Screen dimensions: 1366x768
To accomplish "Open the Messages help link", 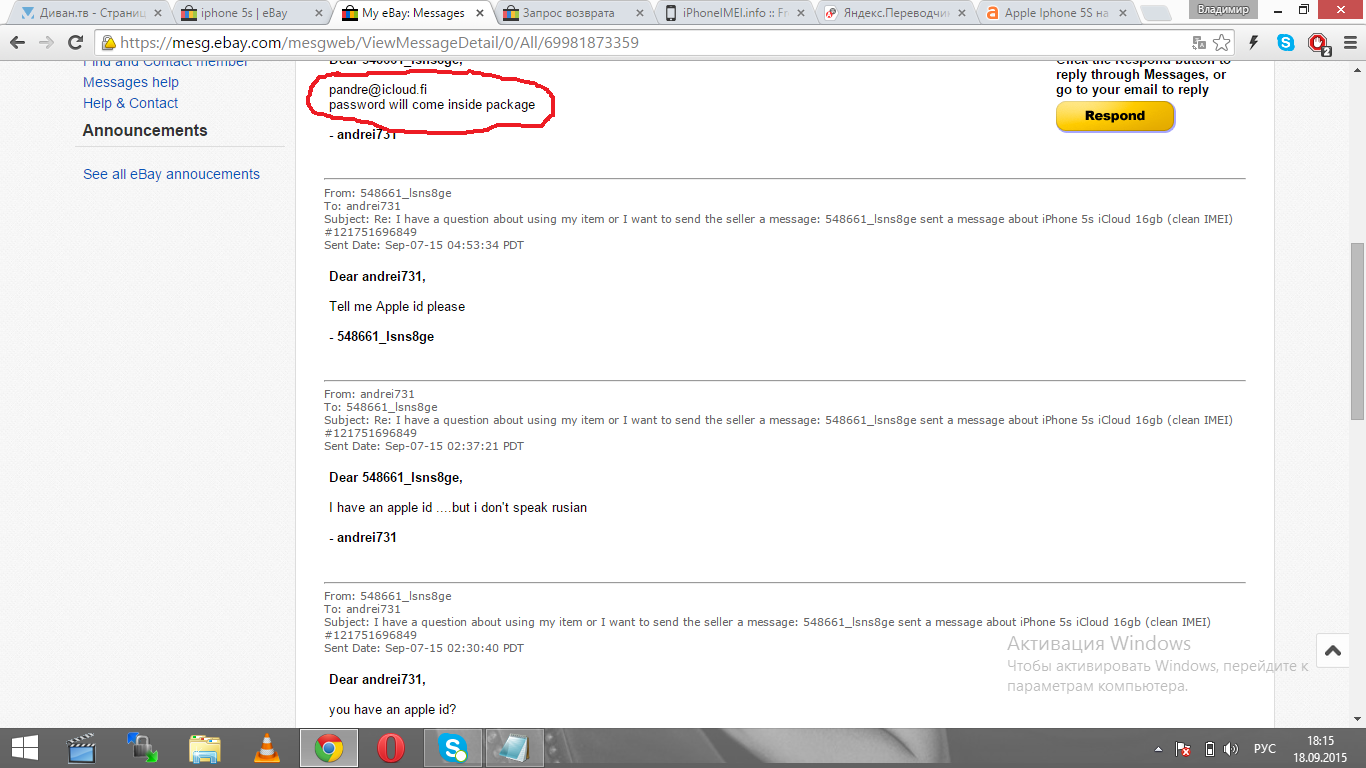I will point(131,82).
